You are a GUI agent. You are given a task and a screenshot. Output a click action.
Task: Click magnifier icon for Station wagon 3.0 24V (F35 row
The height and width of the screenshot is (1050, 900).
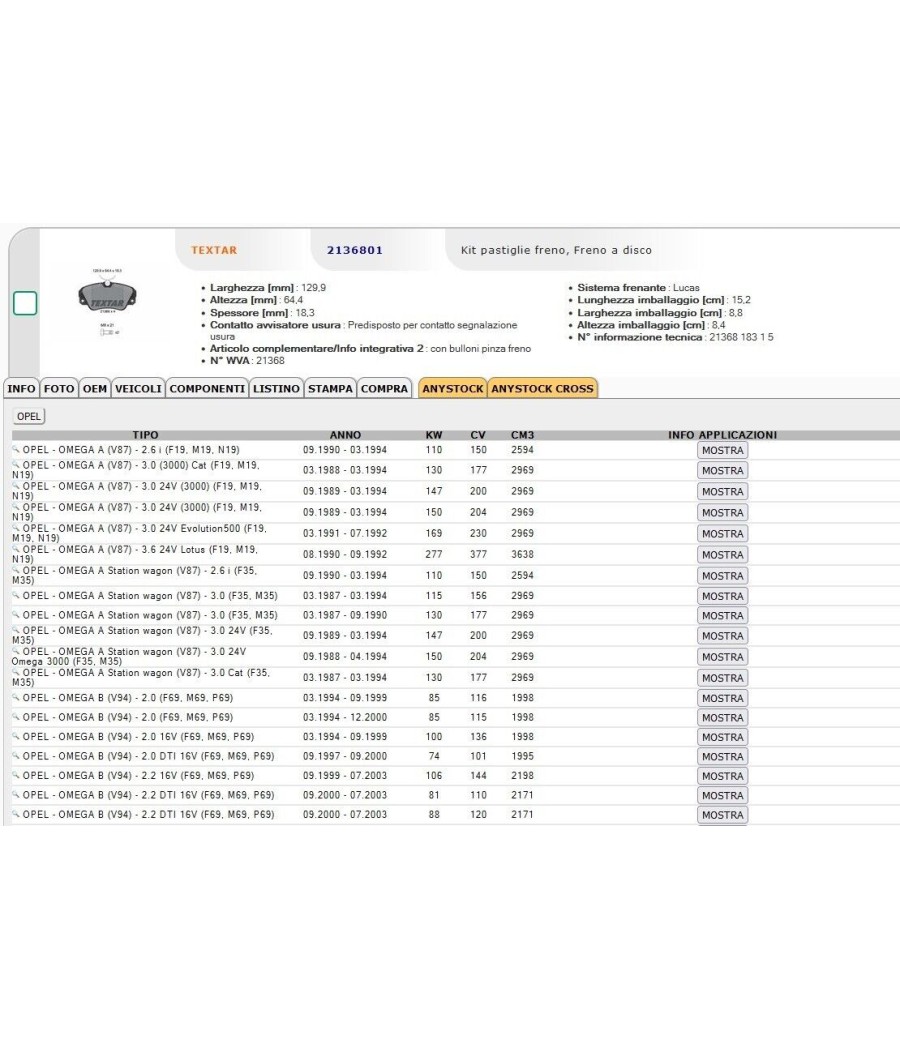point(16,629)
